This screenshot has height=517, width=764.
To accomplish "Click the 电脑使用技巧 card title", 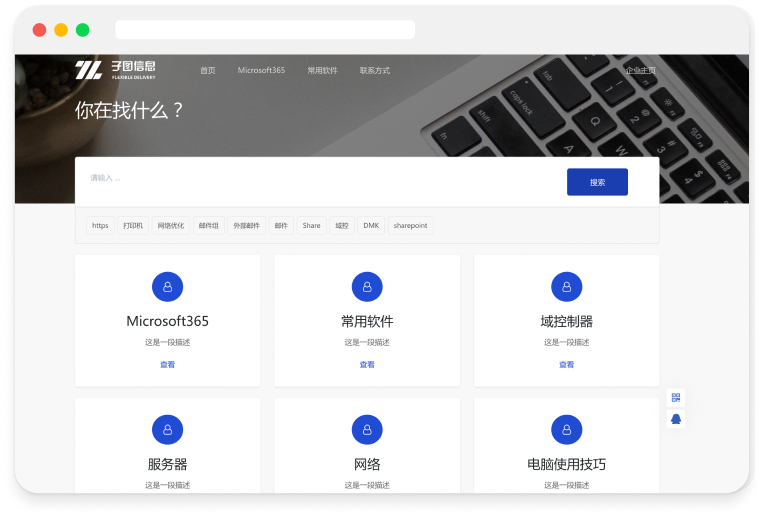I will tap(566, 464).
